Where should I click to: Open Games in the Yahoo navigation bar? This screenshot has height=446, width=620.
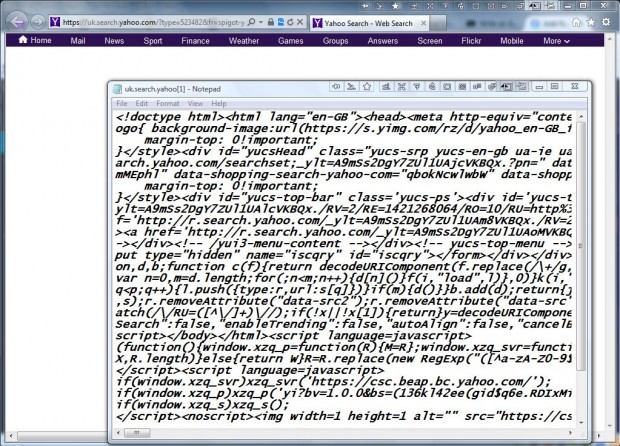(x=291, y=40)
